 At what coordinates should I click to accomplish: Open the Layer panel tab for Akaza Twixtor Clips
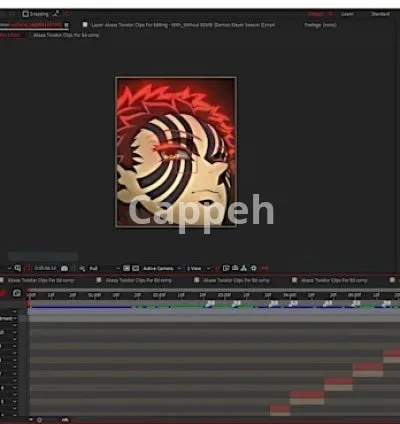click(x=183, y=25)
